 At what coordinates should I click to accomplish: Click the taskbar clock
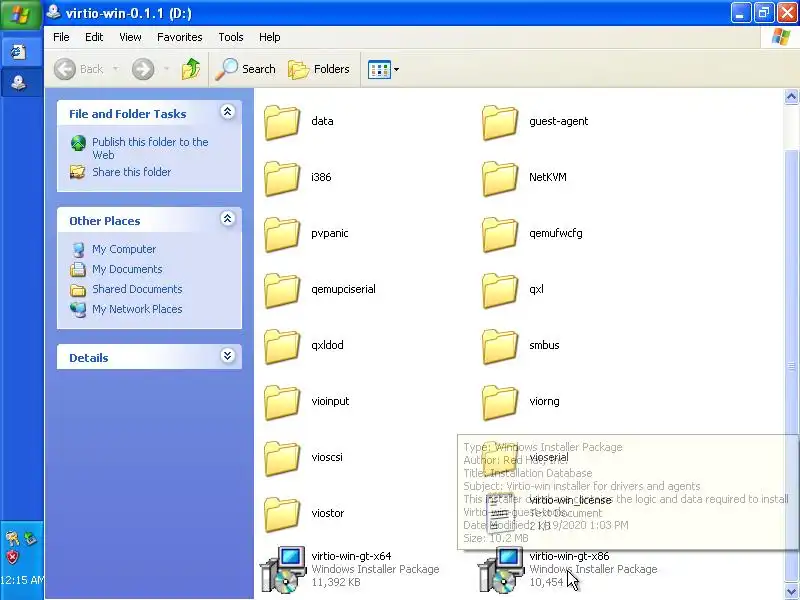click(x=22, y=580)
